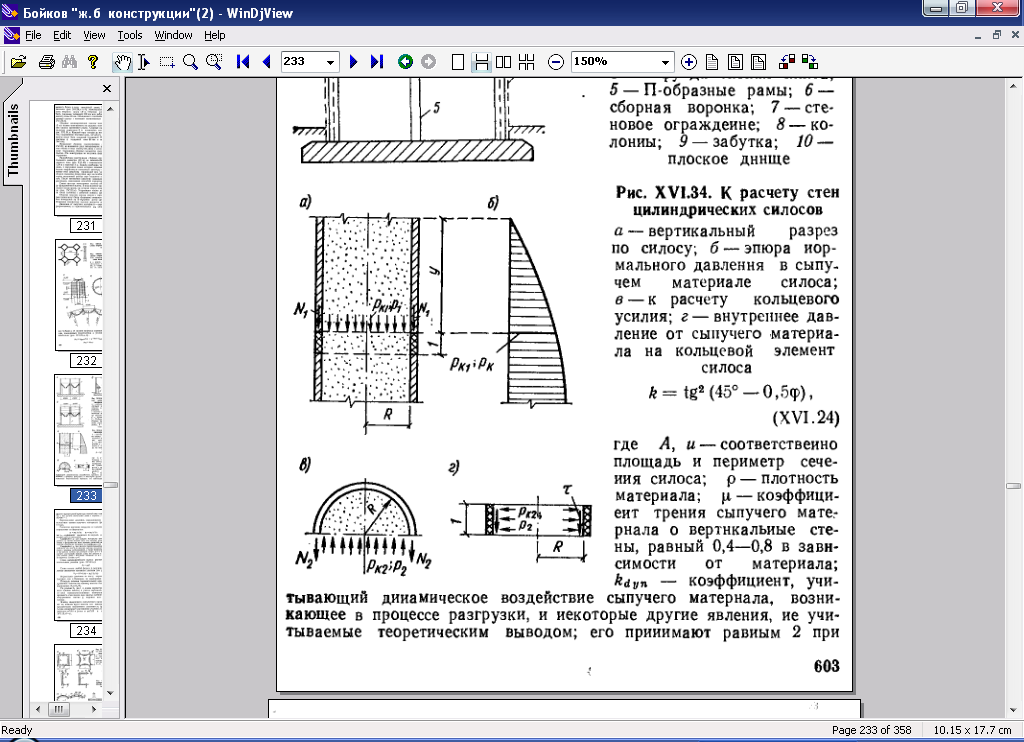Go to the first page
The image size is (1024, 742).
coord(243,62)
